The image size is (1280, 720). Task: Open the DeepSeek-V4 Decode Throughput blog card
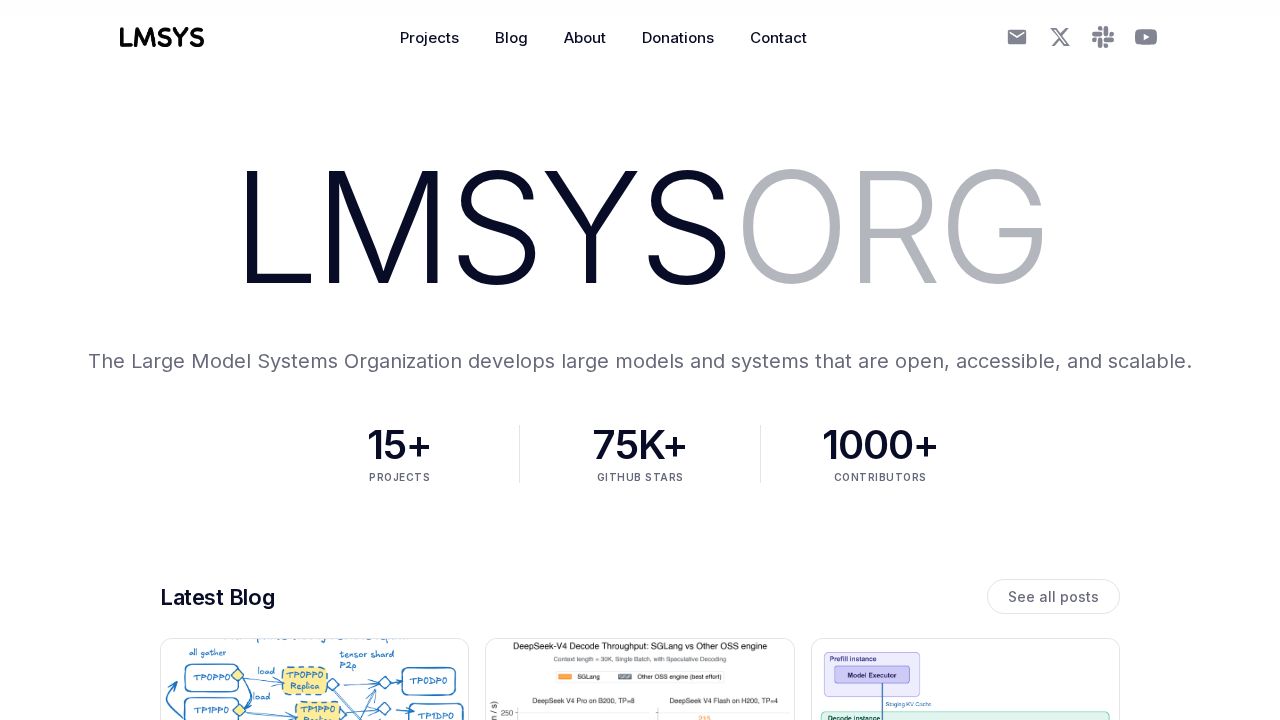pyautogui.click(x=640, y=679)
